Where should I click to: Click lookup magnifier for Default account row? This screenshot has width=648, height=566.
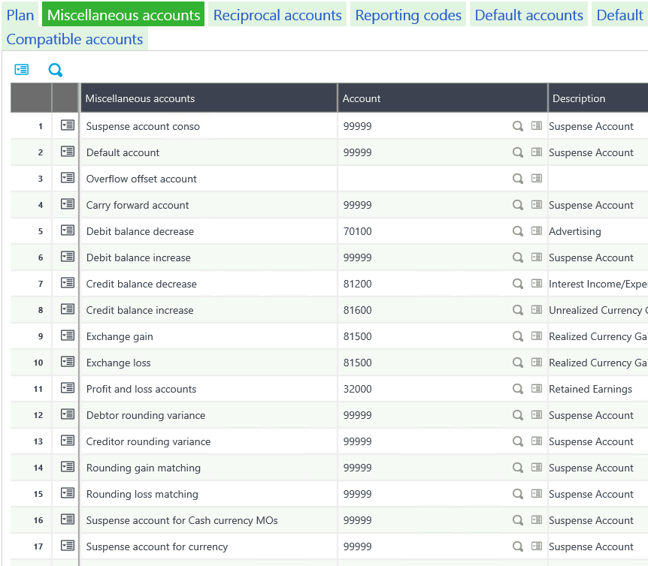[x=518, y=153]
